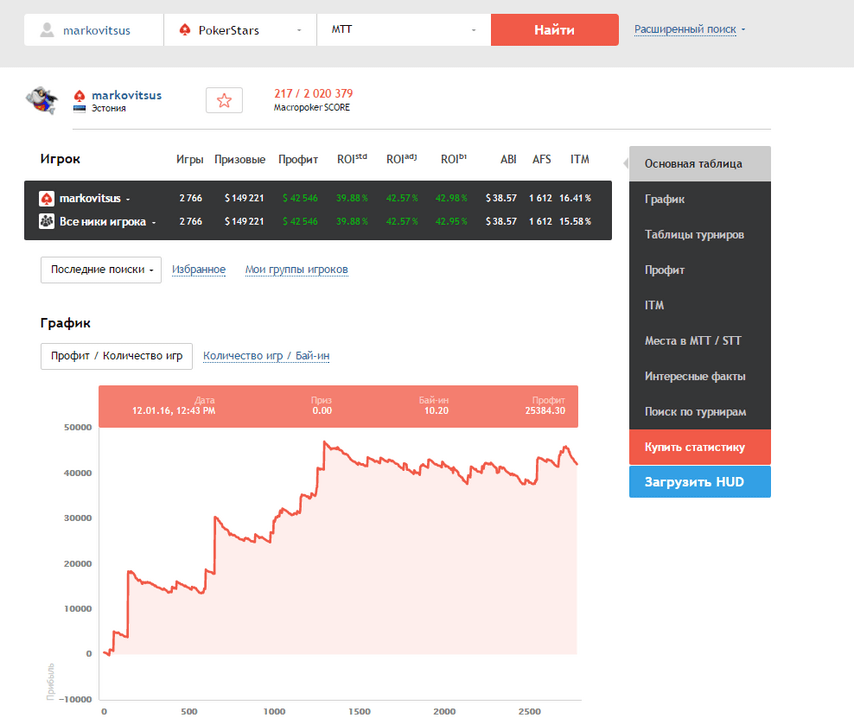Viewport: 854px width, 718px height.
Task: Click the ITM column header in table
Action: point(580,160)
